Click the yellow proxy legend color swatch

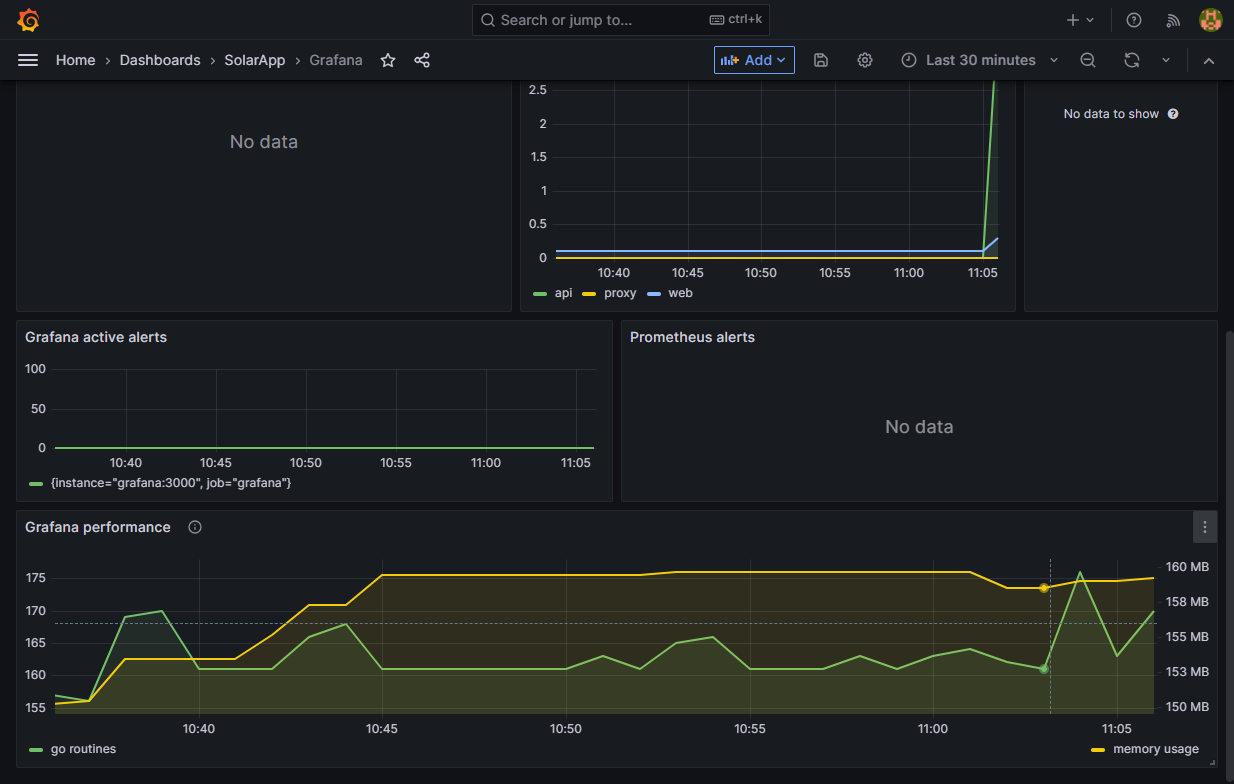[x=589, y=294]
